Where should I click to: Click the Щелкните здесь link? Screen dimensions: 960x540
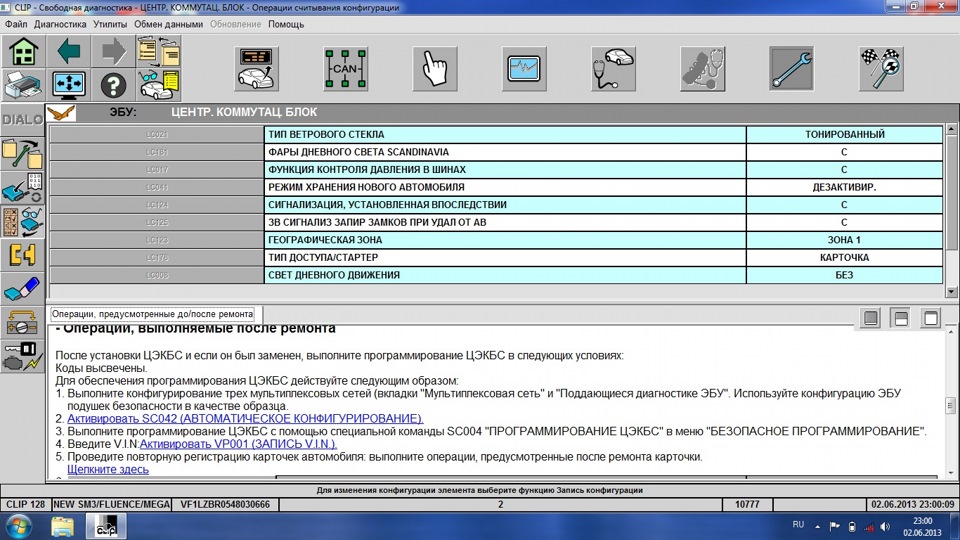[x=108, y=470]
